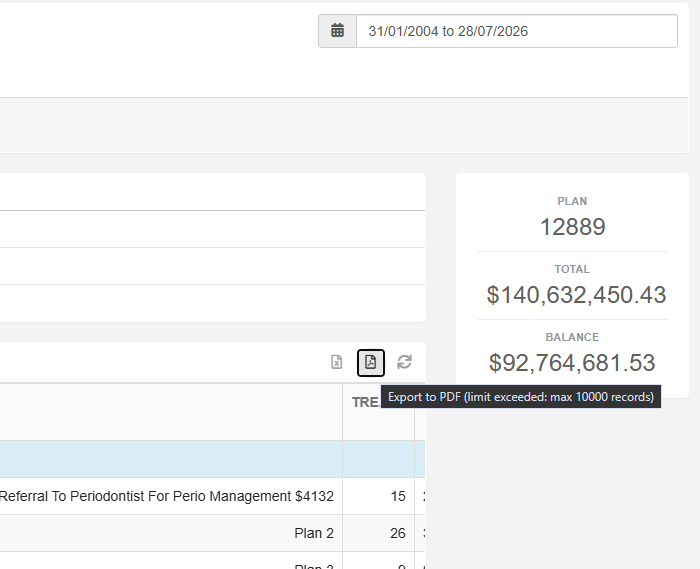Click the PLAN label in summary card
Image resolution: width=700 pixels, height=569 pixels.
tap(572, 201)
